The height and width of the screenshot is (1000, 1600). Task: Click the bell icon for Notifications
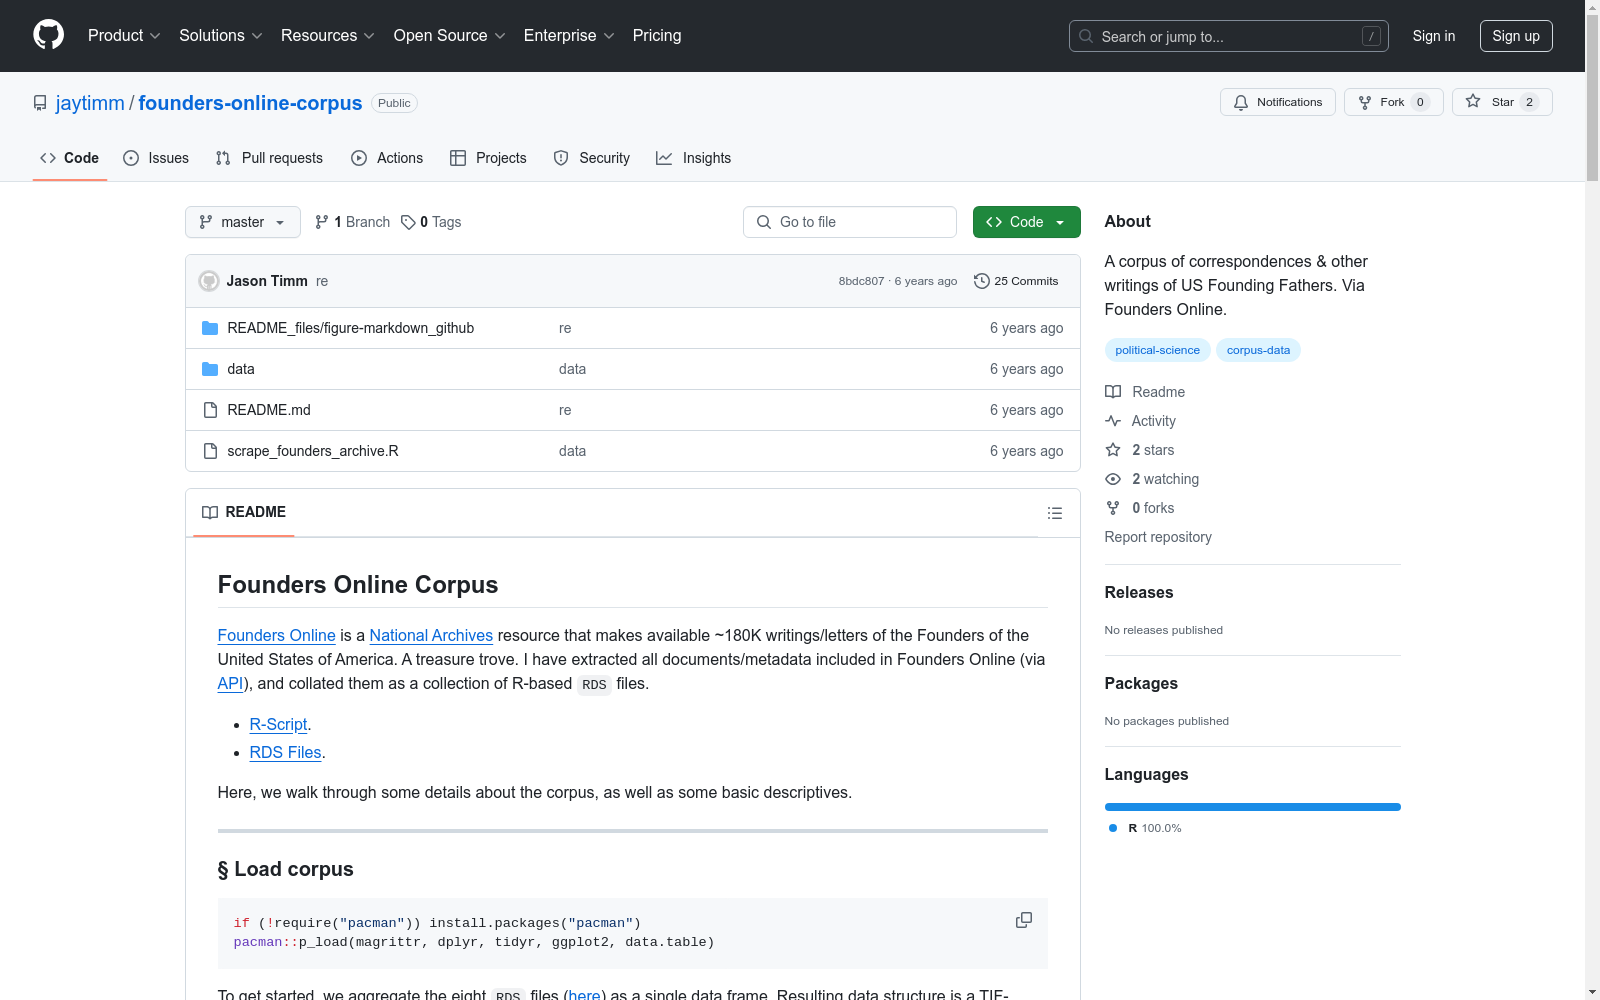(x=1241, y=102)
